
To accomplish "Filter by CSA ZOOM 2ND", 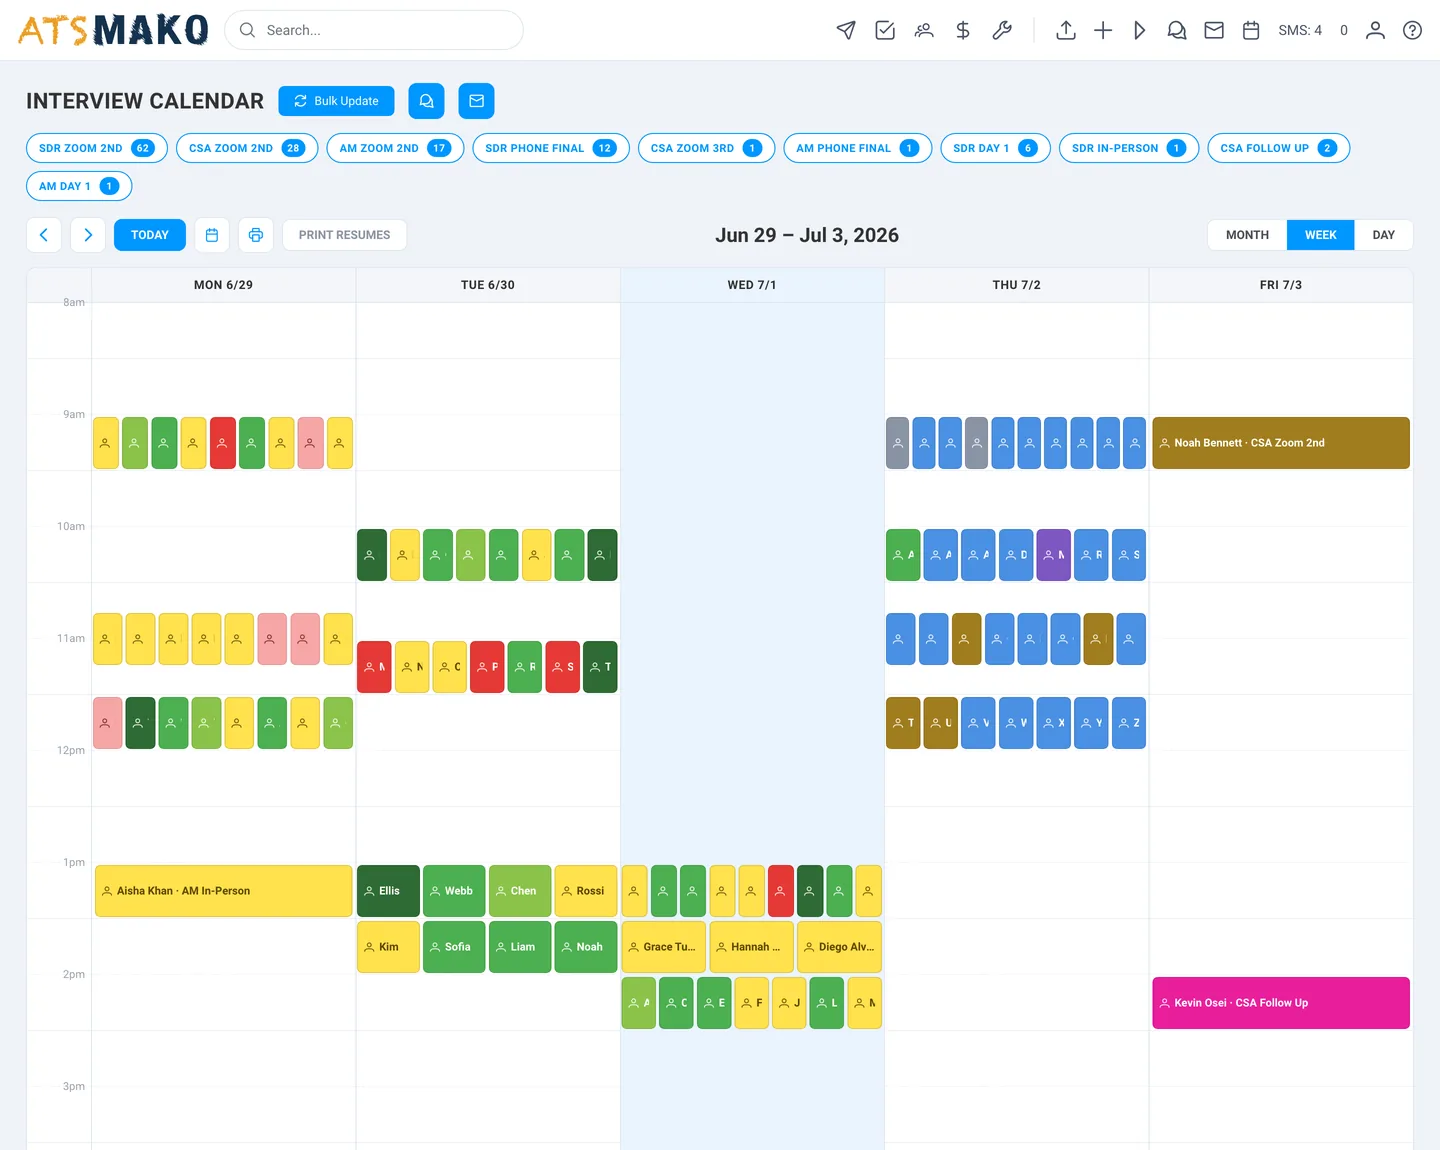I will pos(247,148).
